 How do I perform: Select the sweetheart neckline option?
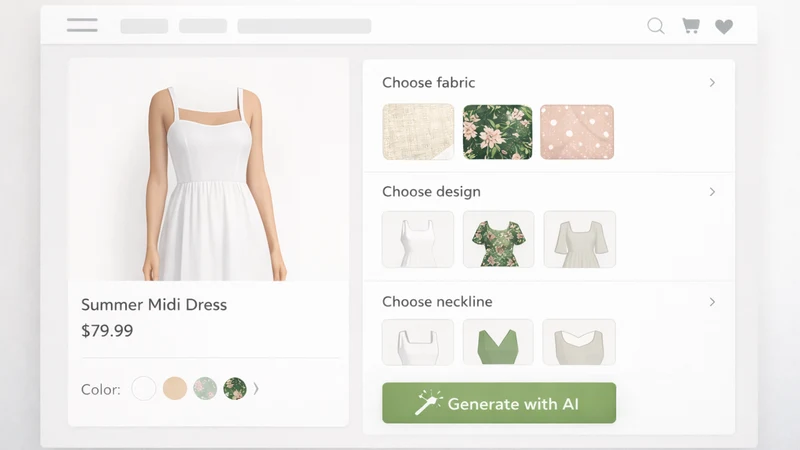click(x=579, y=342)
